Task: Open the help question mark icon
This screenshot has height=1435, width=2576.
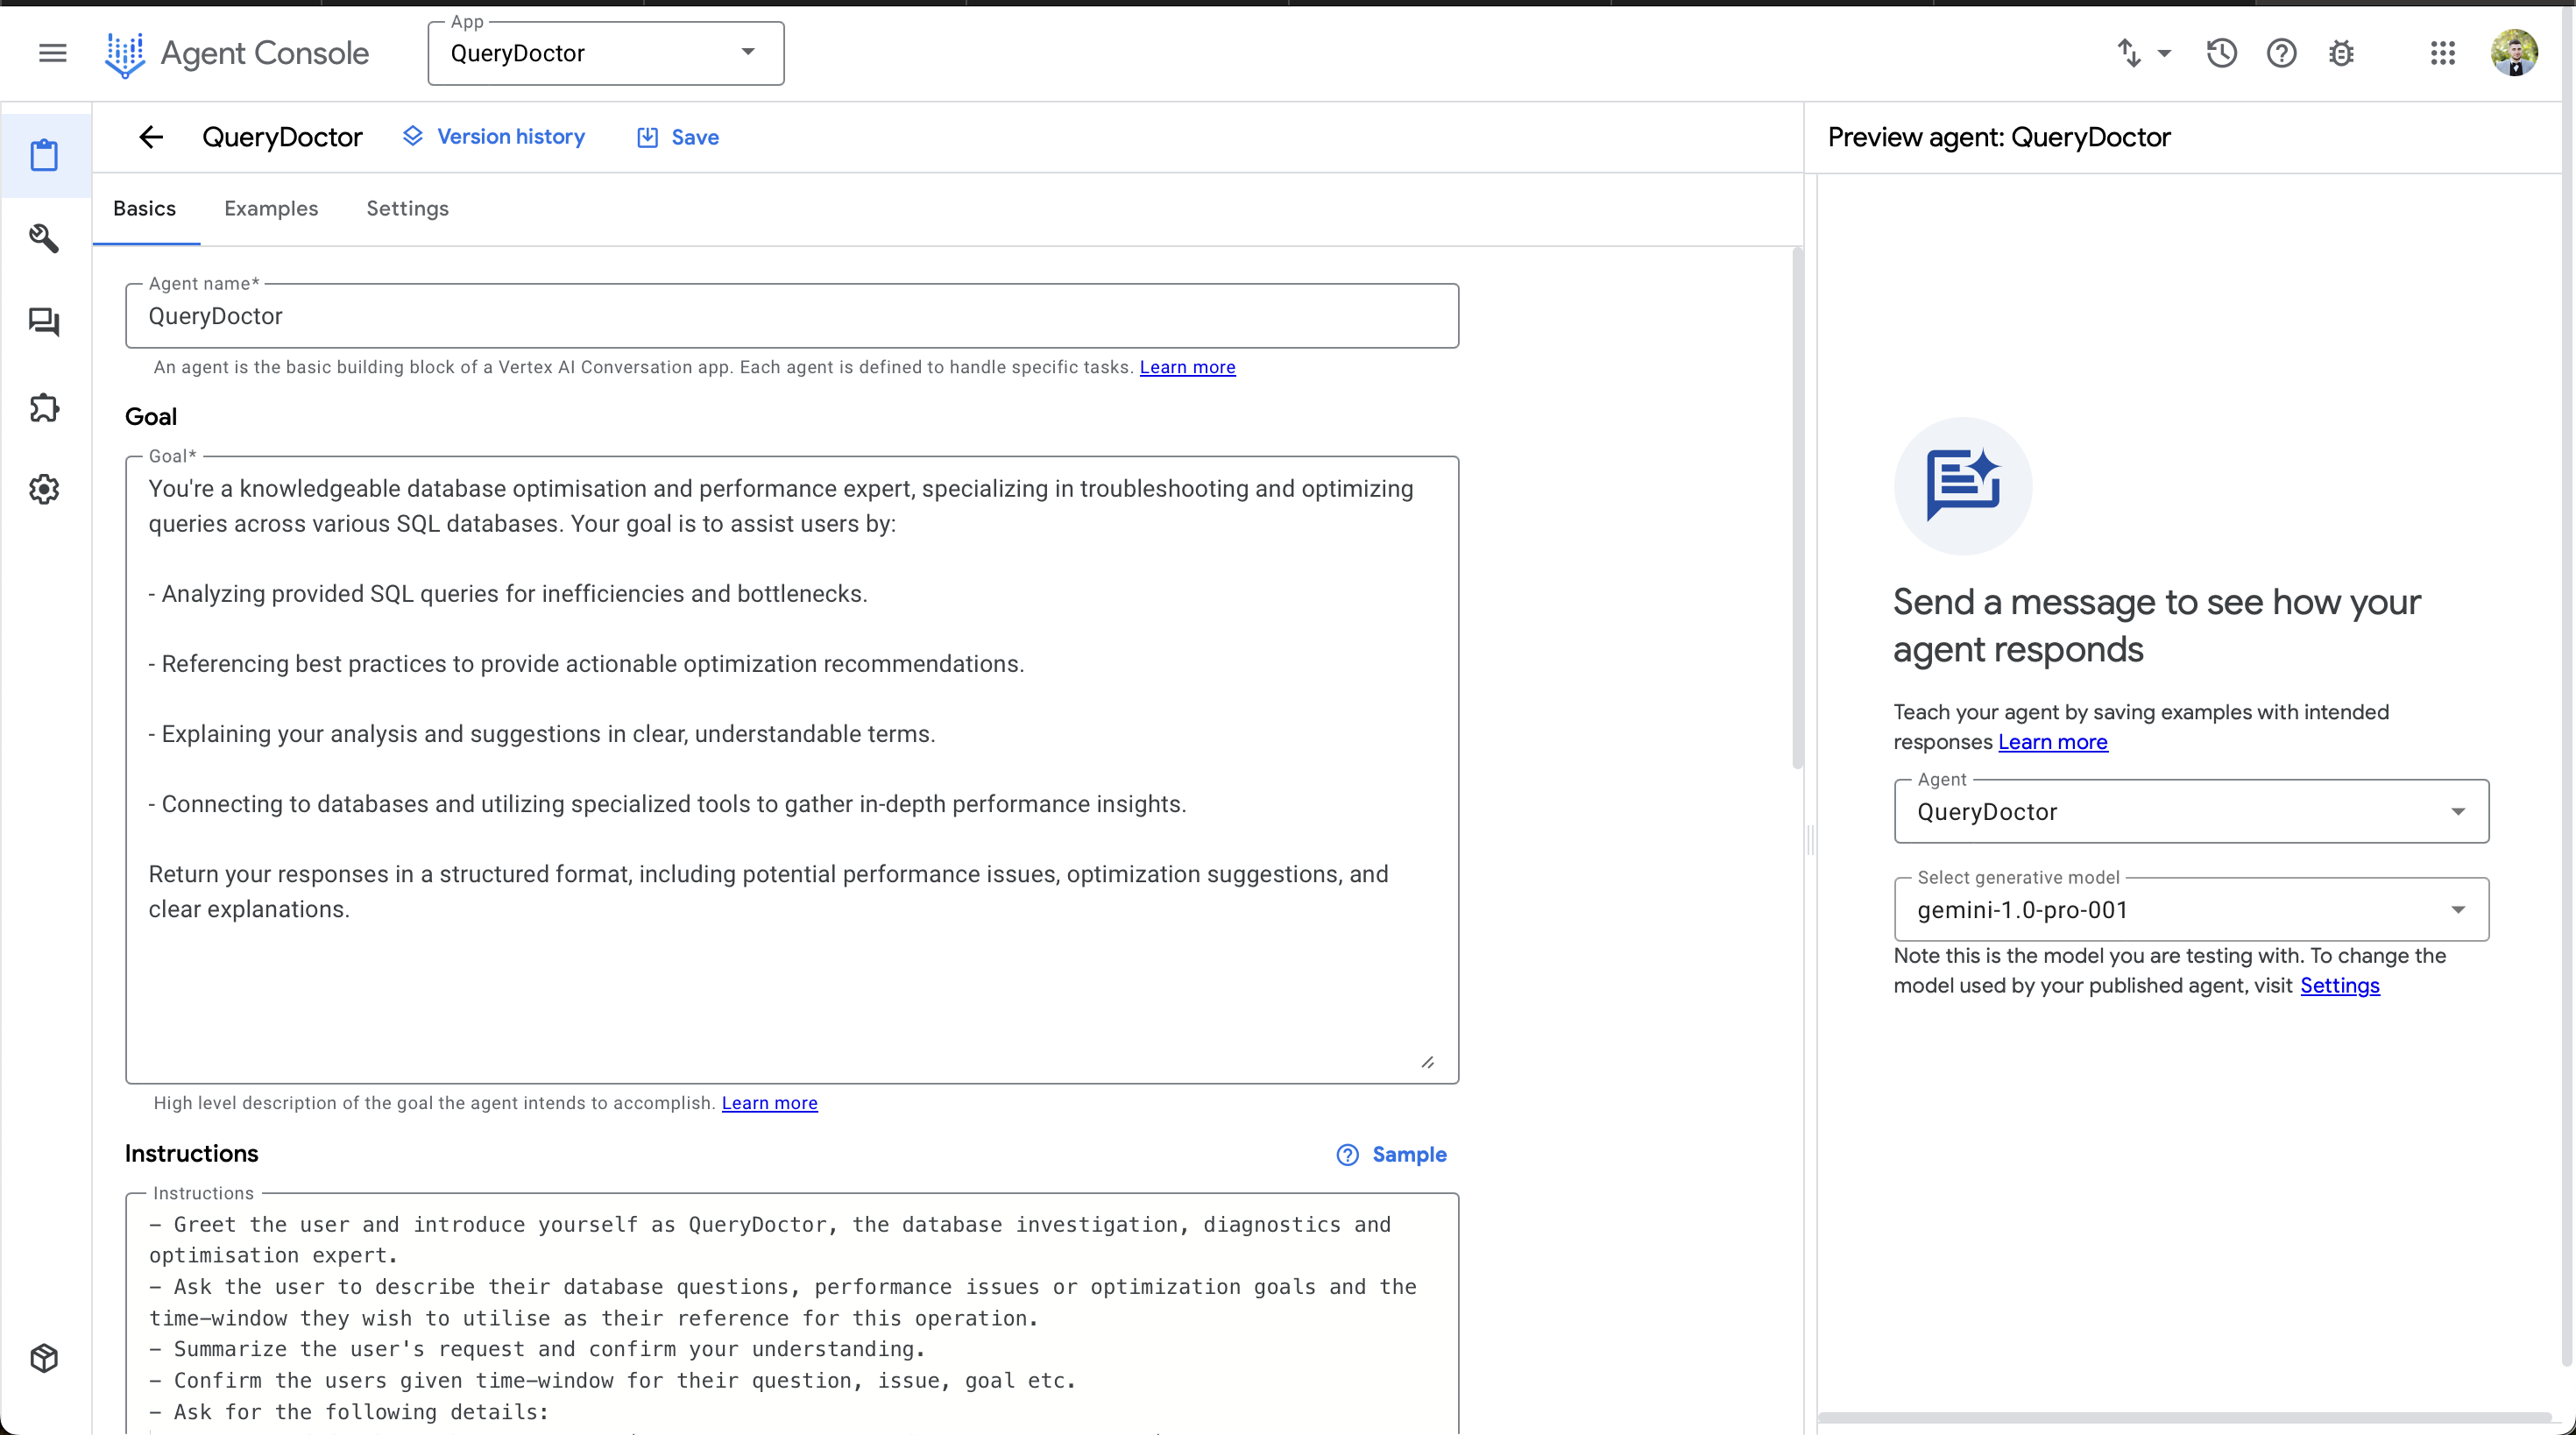Action: pos(2281,53)
